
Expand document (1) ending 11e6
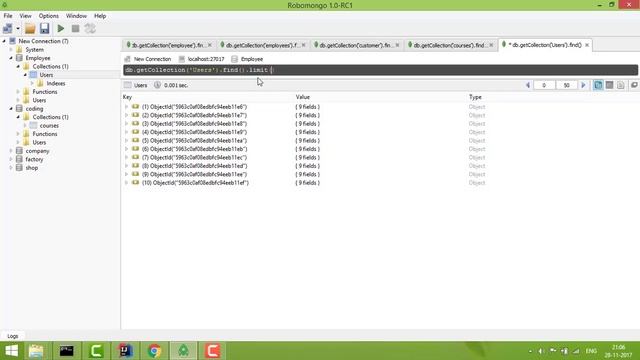(x=127, y=107)
